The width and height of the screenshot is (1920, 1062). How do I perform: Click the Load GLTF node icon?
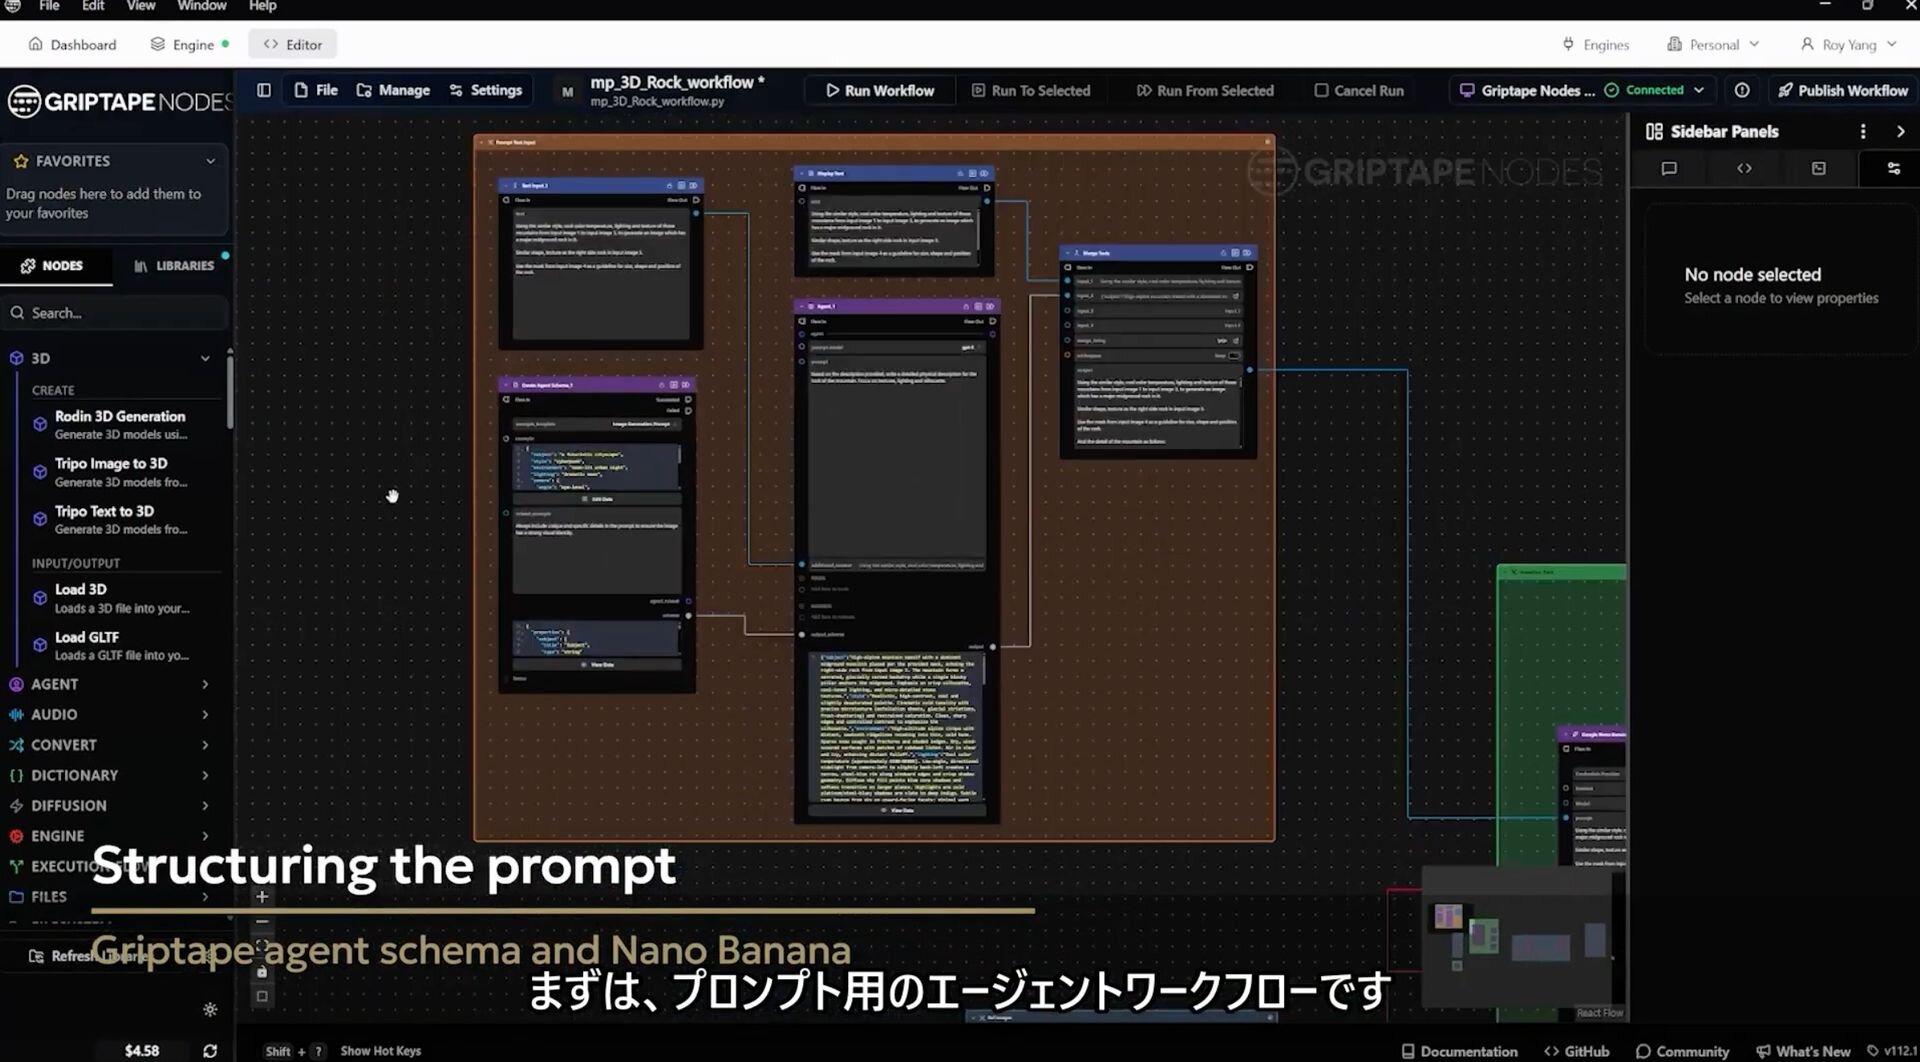pyautogui.click(x=40, y=645)
